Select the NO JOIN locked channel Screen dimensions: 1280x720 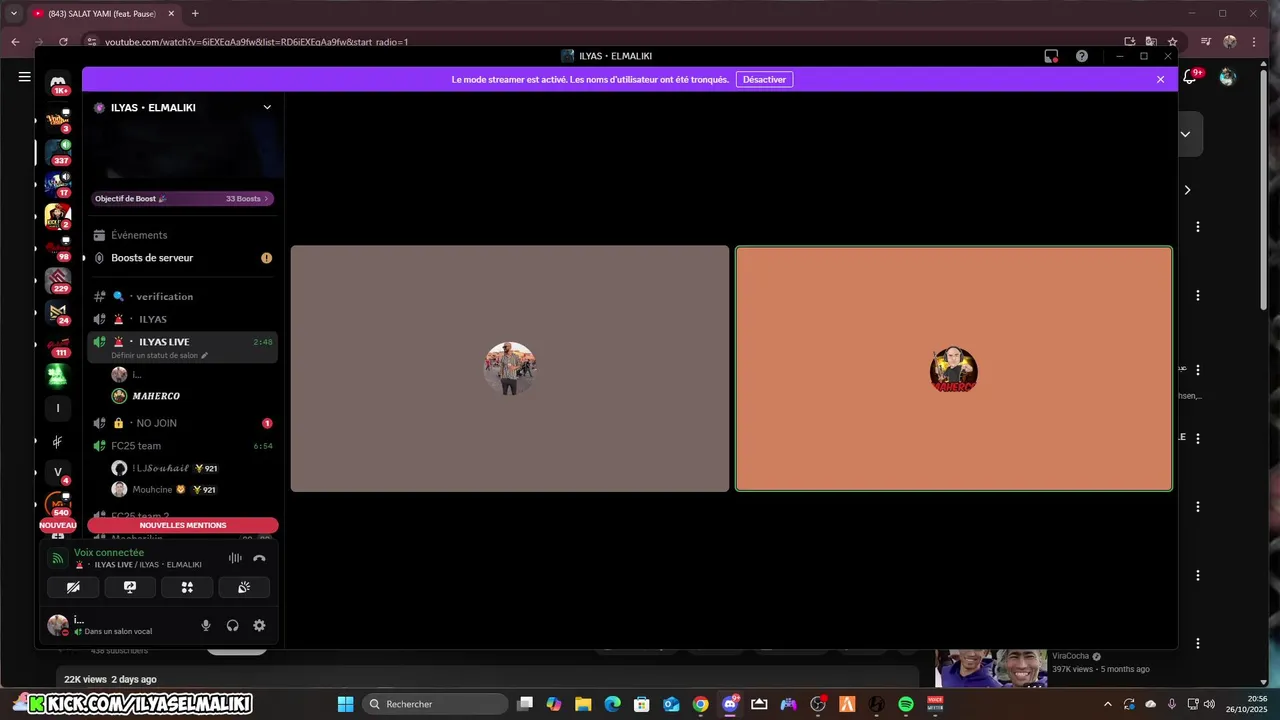click(182, 423)
